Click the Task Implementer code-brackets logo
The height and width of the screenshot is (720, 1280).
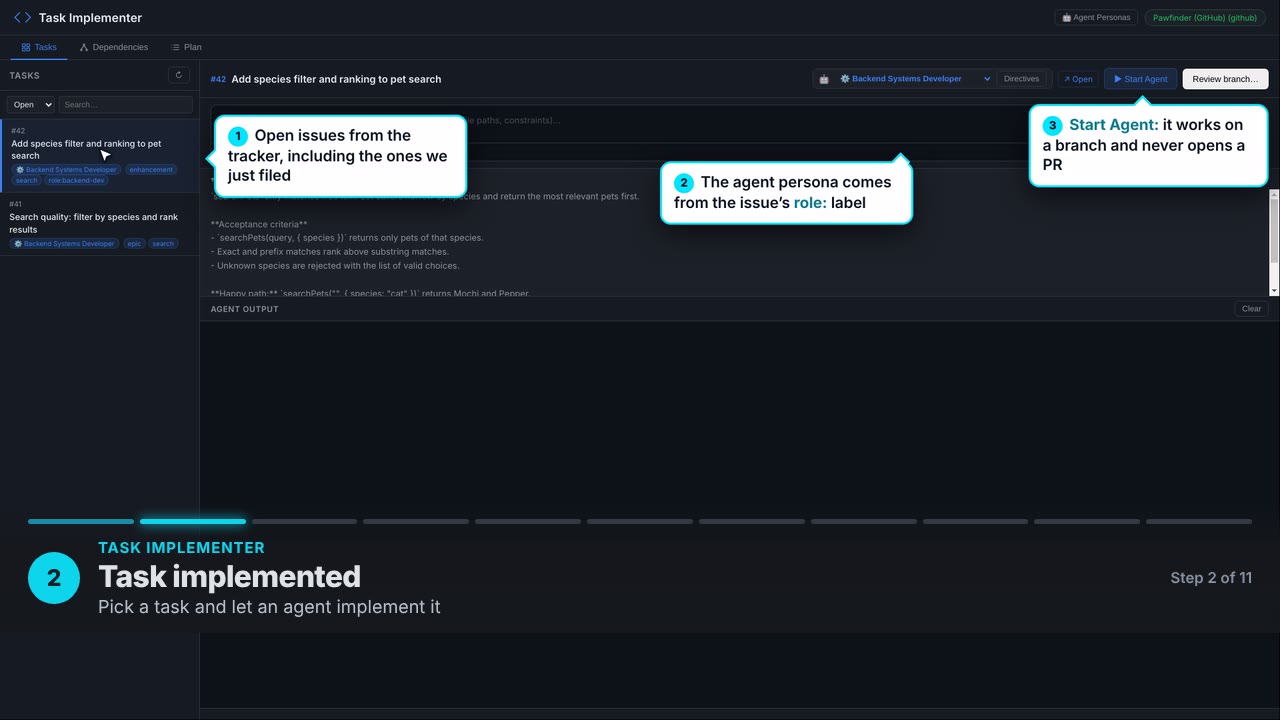point(22,18)
